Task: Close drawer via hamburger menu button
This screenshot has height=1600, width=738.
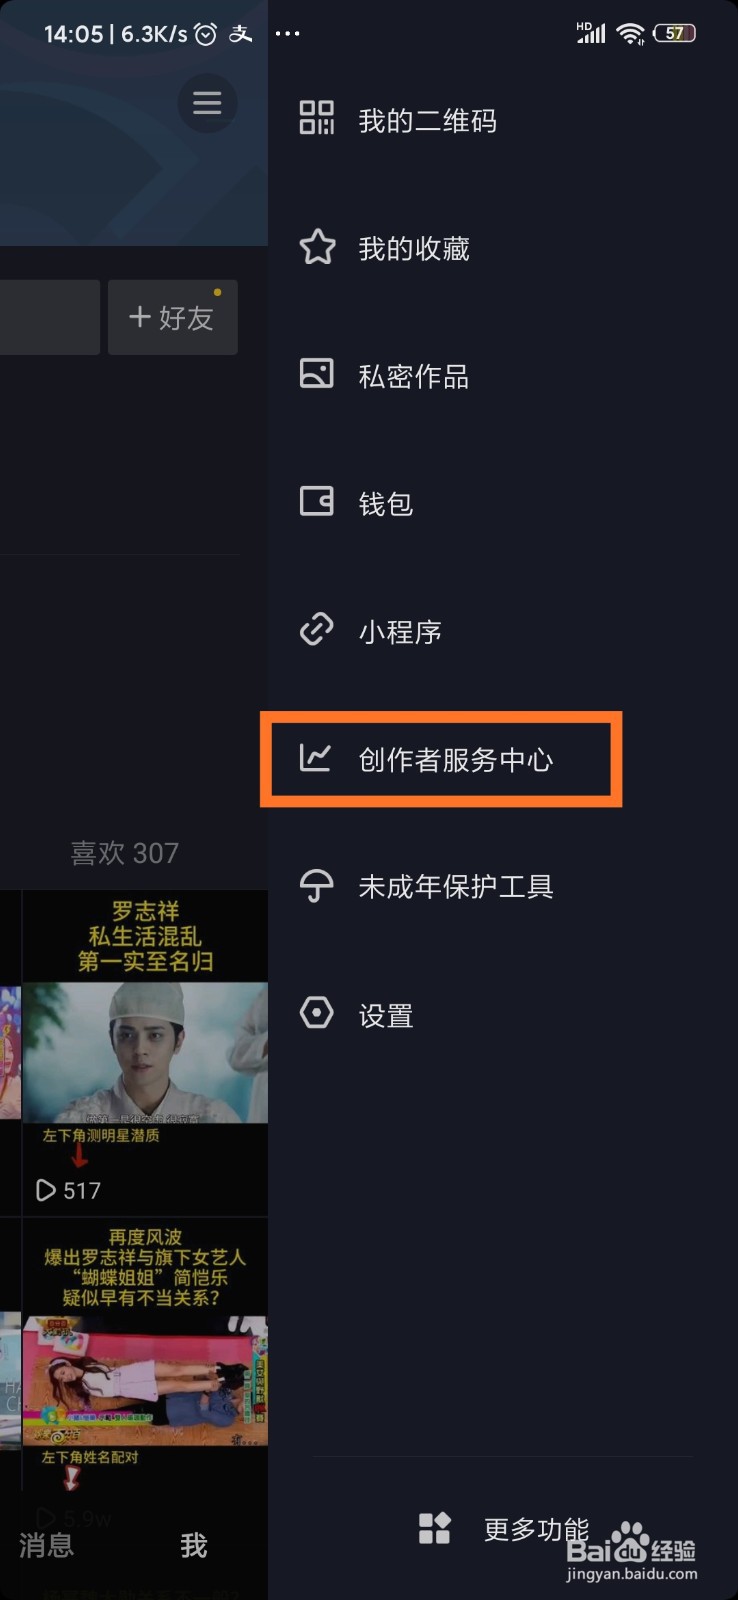Action: (x=207, y=103)
